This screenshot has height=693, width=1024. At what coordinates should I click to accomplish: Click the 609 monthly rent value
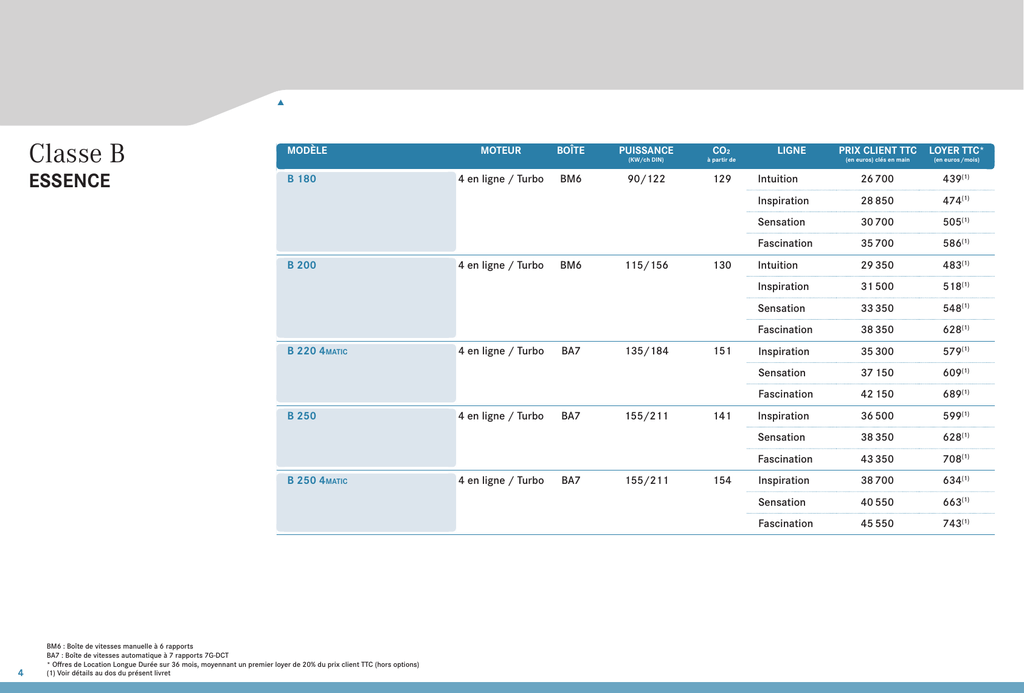pyautogui.click(x=955, y=373)
